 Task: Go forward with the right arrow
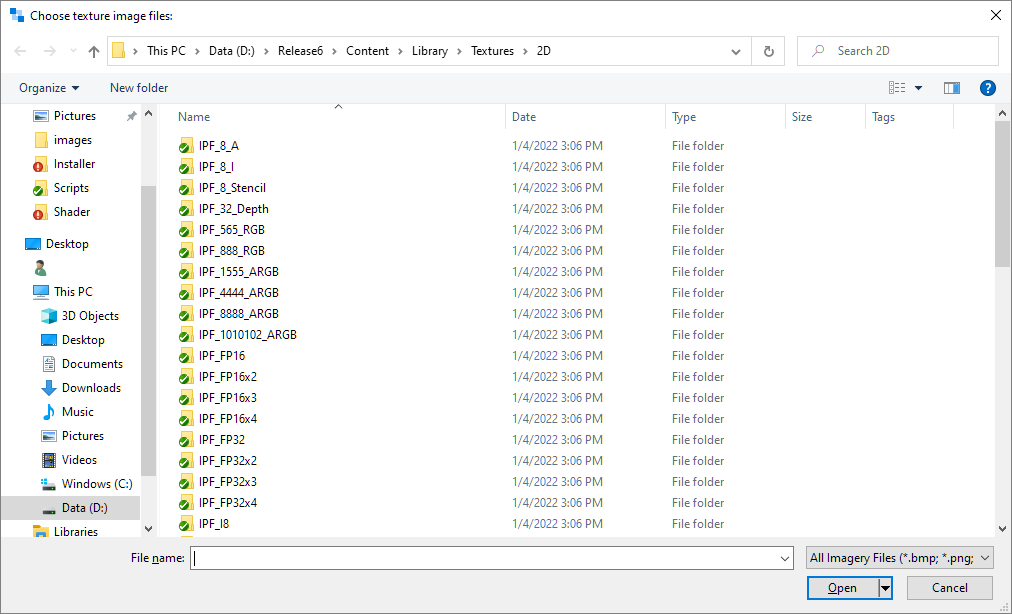pyautogui.click(x=50, y=51)
